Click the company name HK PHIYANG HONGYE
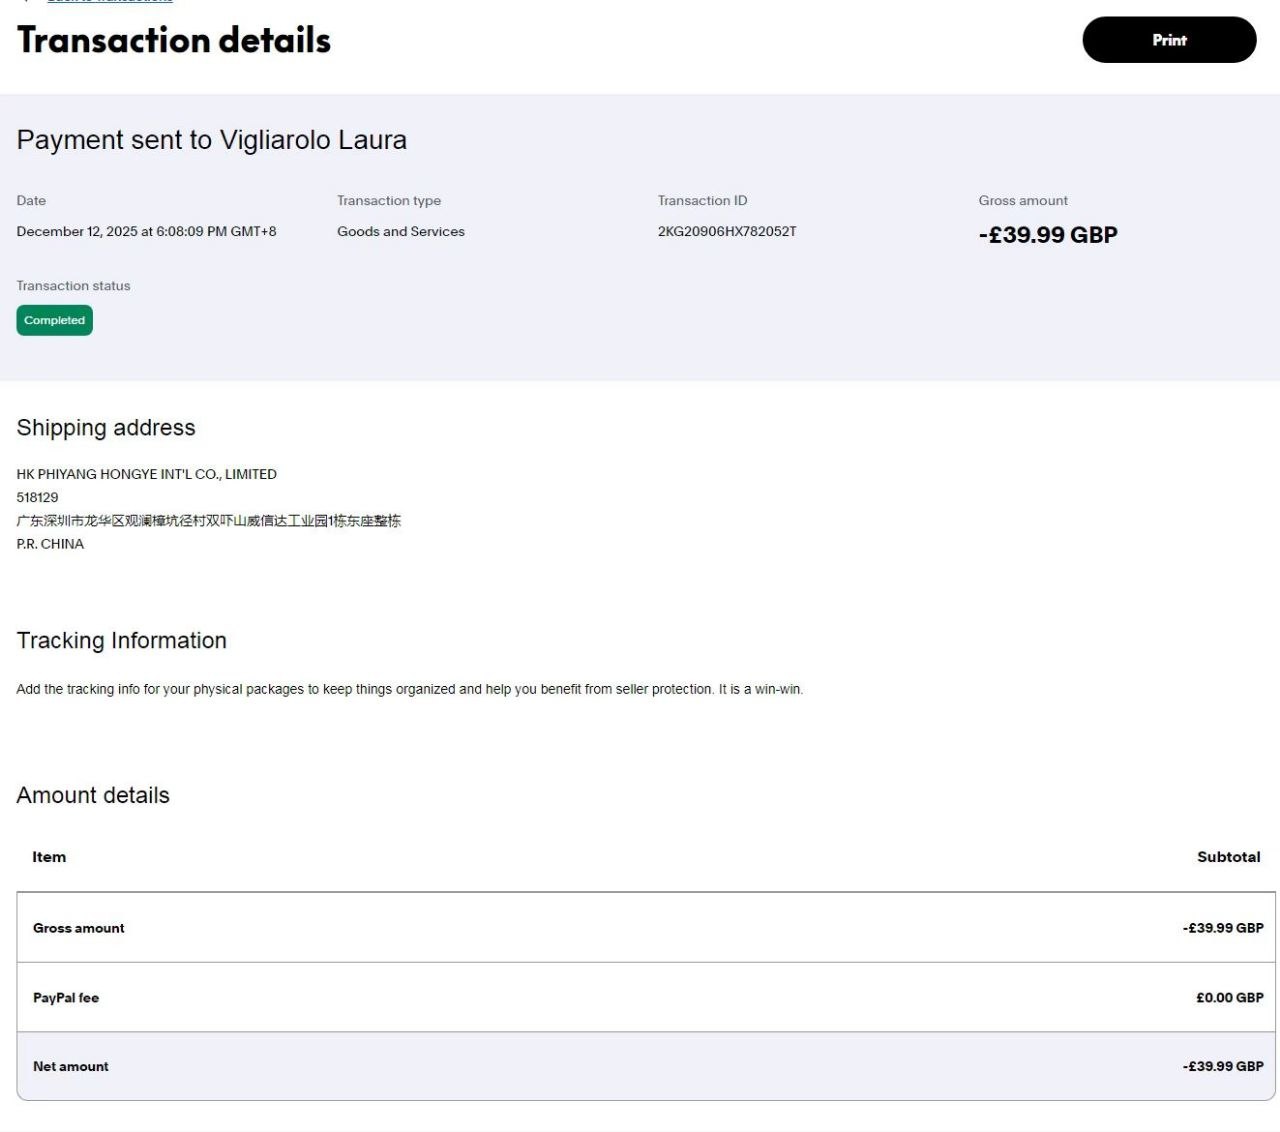The width and height of the screenshot is (1280, 1132). click(x=146, y=474)
